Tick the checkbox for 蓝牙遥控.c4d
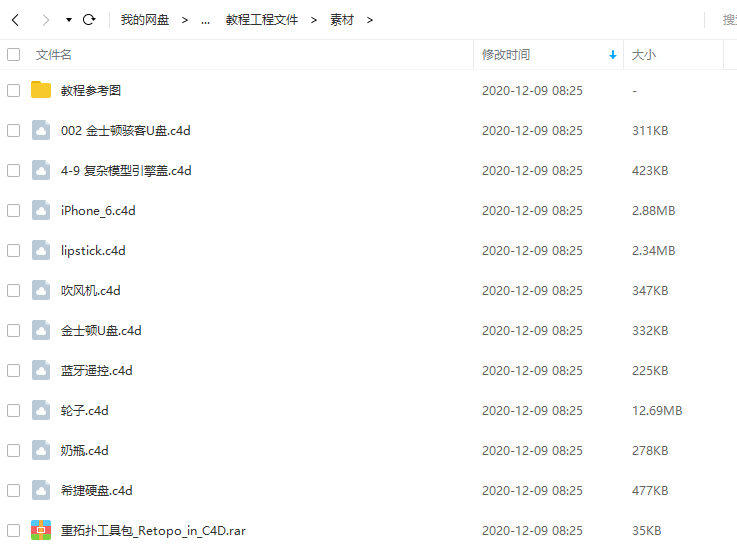Screen dimensions: 737x559 (13, 370)
